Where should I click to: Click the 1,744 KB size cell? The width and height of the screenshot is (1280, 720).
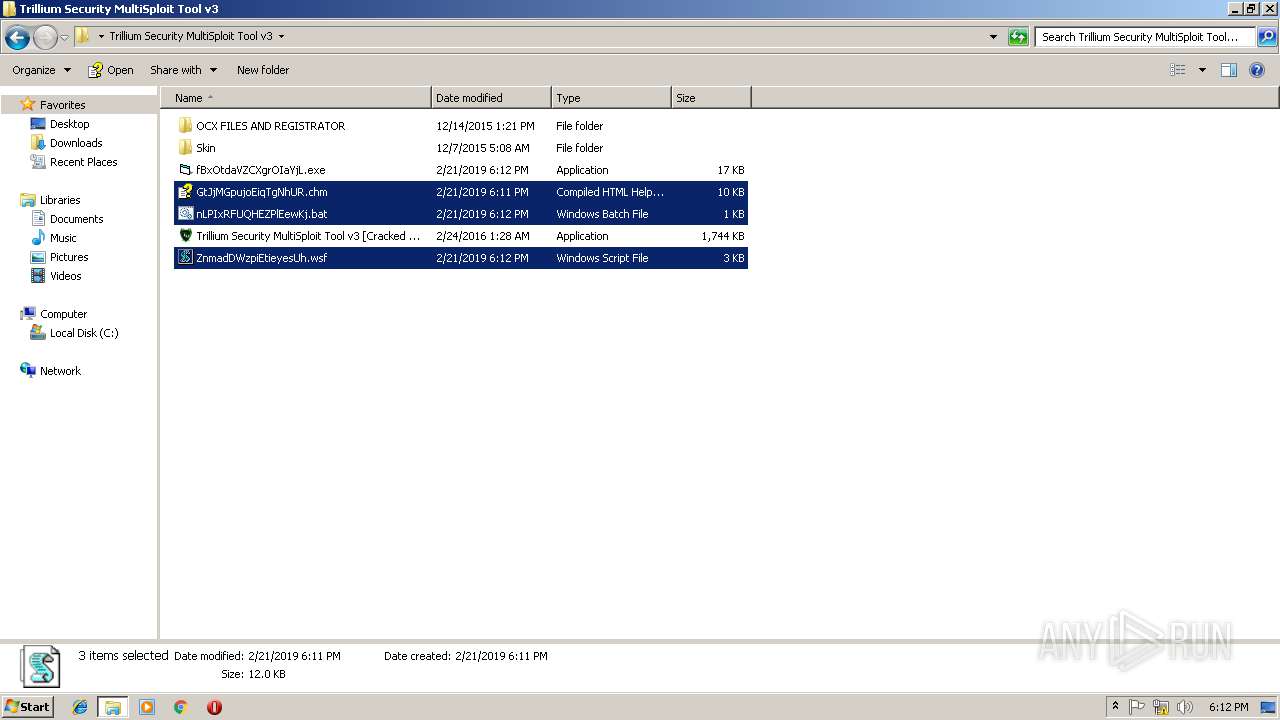[722, 236]
